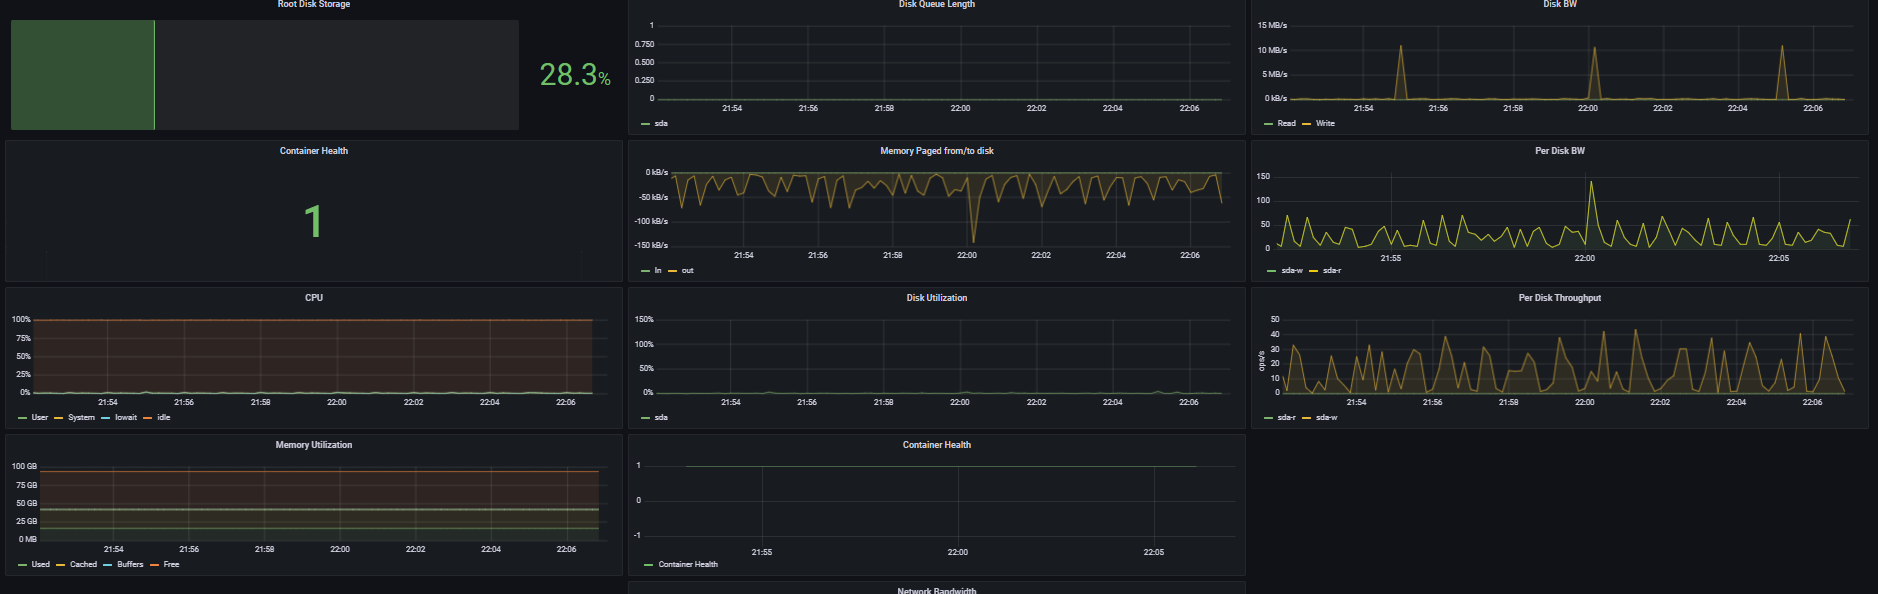The image size is (1878, 594).
Task: Toggle the Buffers series in Memory Utilization legend
Action: [130, 565]
